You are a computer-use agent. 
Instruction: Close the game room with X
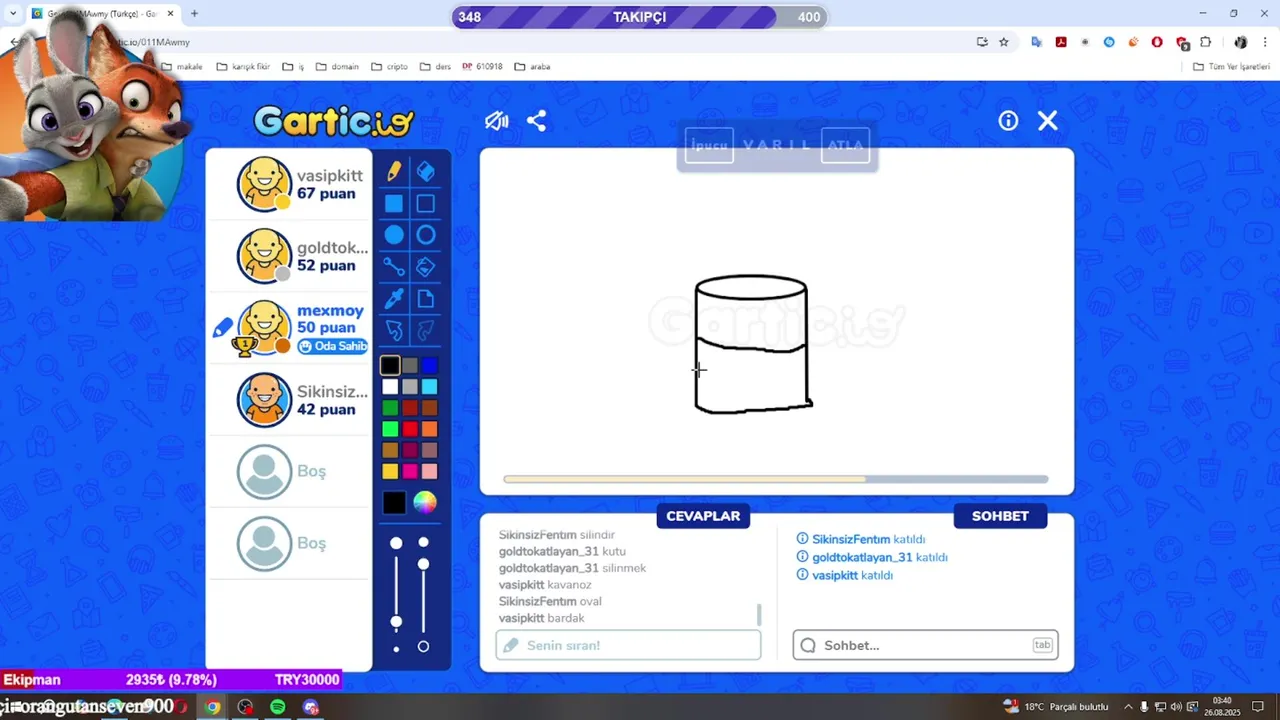1047,121
